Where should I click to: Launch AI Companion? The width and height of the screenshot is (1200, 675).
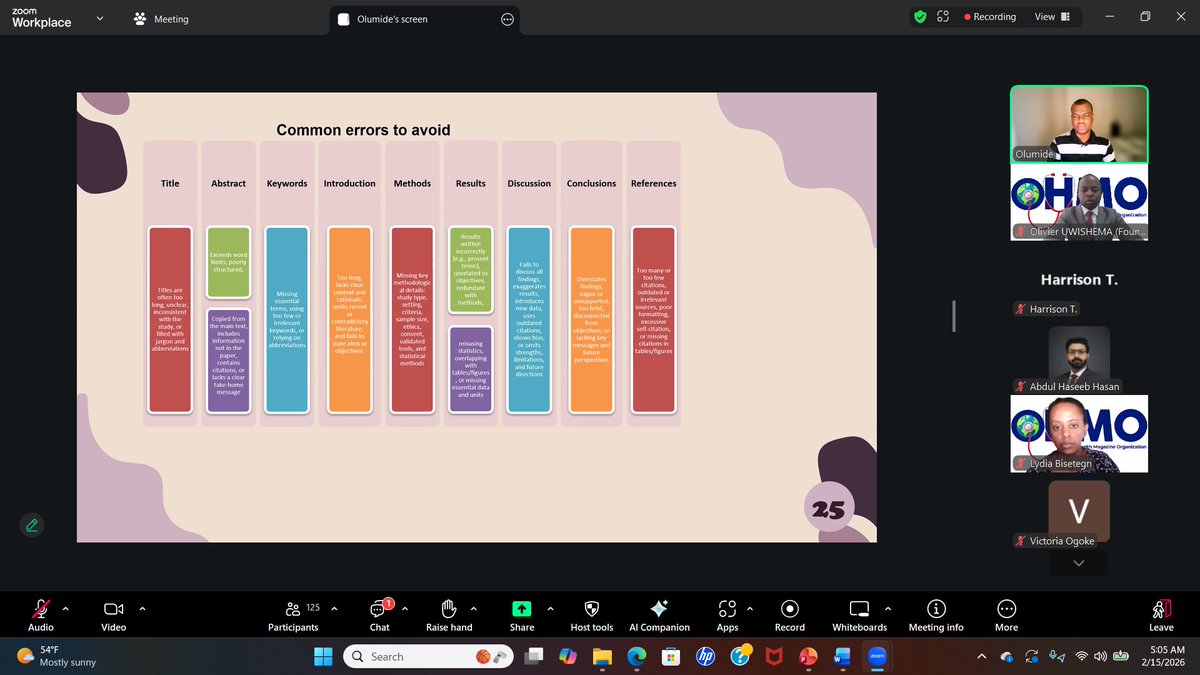659,615
